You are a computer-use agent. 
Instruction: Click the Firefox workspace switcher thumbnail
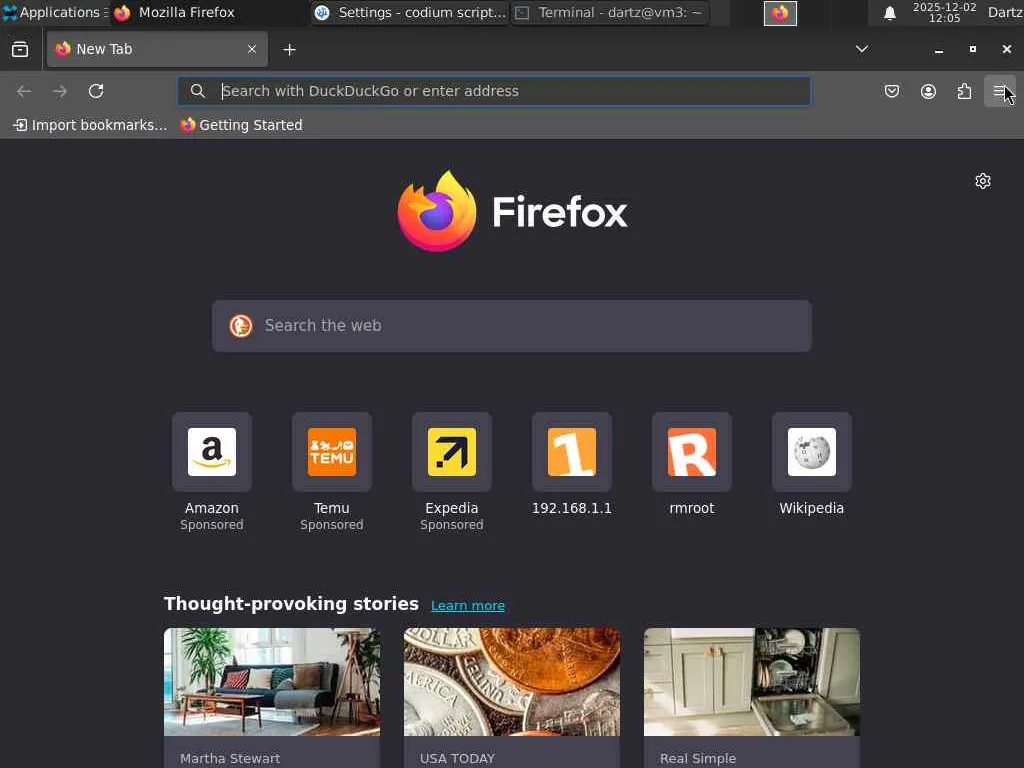point(780,13)
